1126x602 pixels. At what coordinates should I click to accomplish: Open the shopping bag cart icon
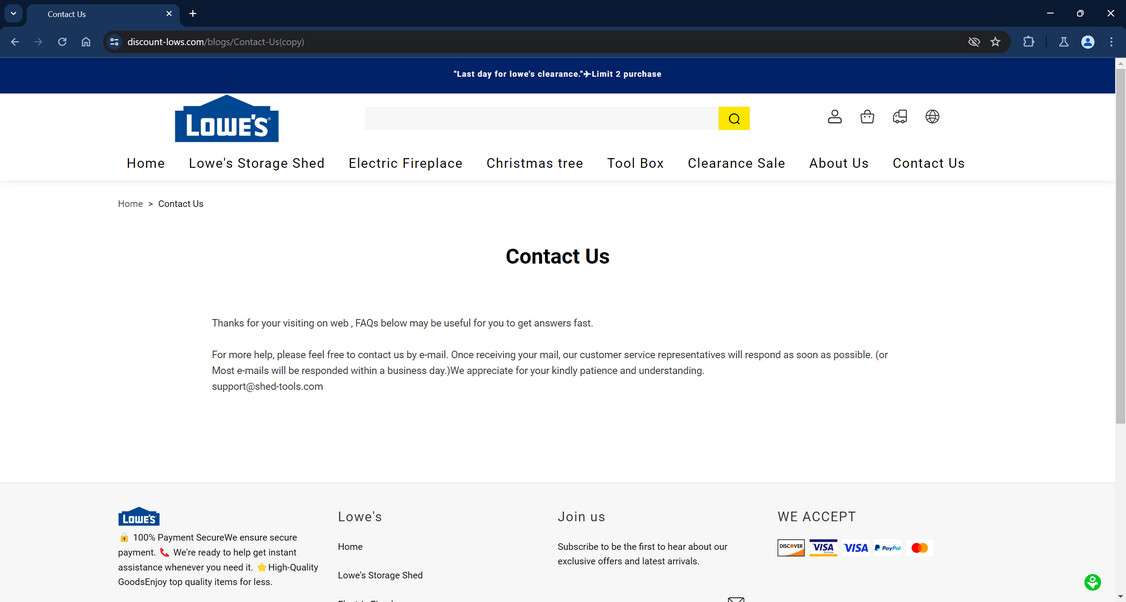(x=867, y=116)
